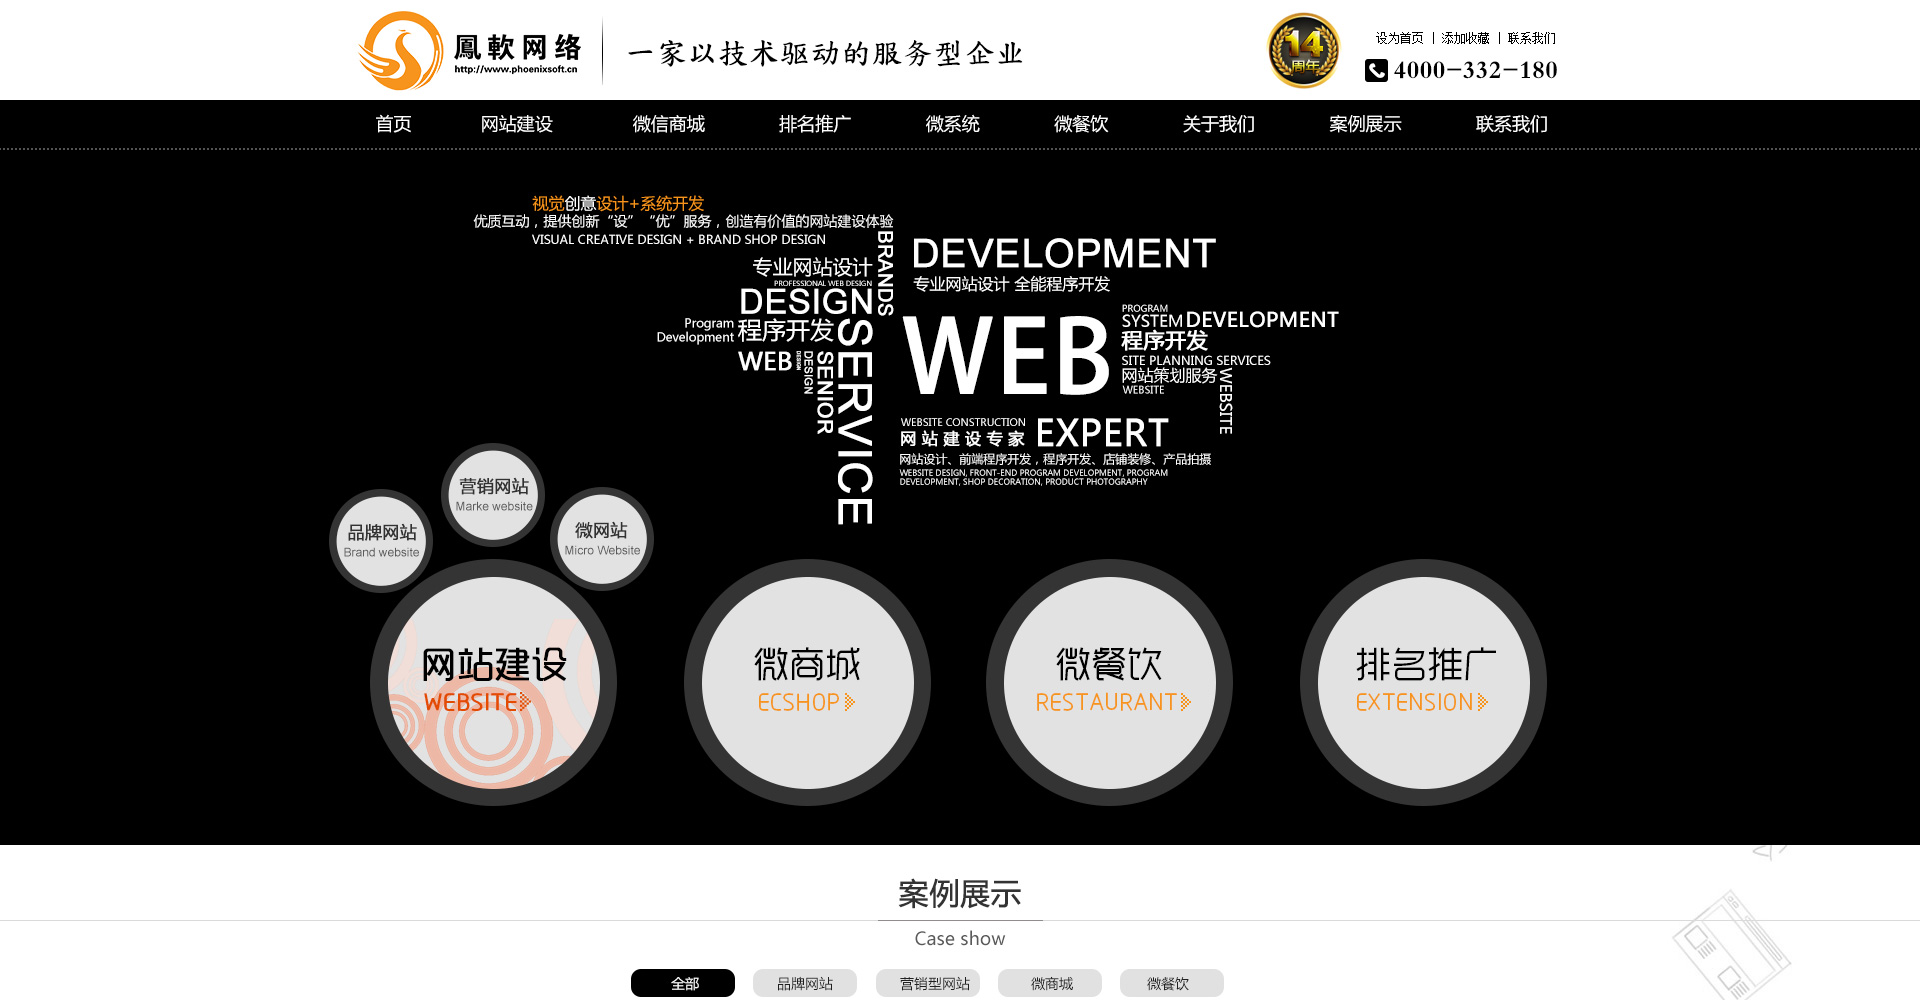Open 微信商城 in navigation bar
Viewport: 1920px width, 1000px height.
click(x=668, y=124)
